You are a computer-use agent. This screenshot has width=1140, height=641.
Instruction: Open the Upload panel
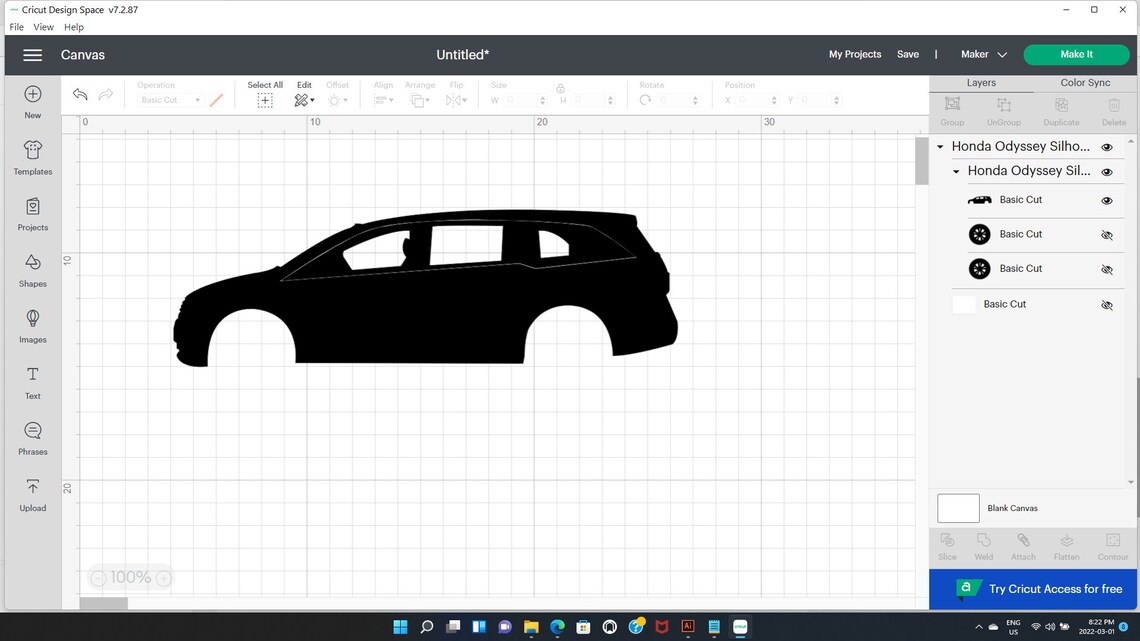point(32,493)
